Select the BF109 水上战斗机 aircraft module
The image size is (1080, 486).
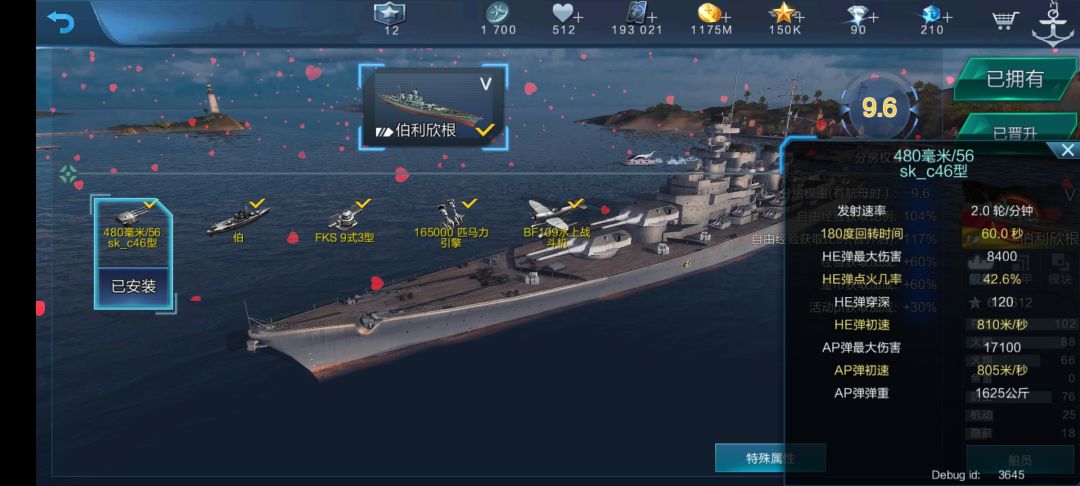tap(557, 223)
